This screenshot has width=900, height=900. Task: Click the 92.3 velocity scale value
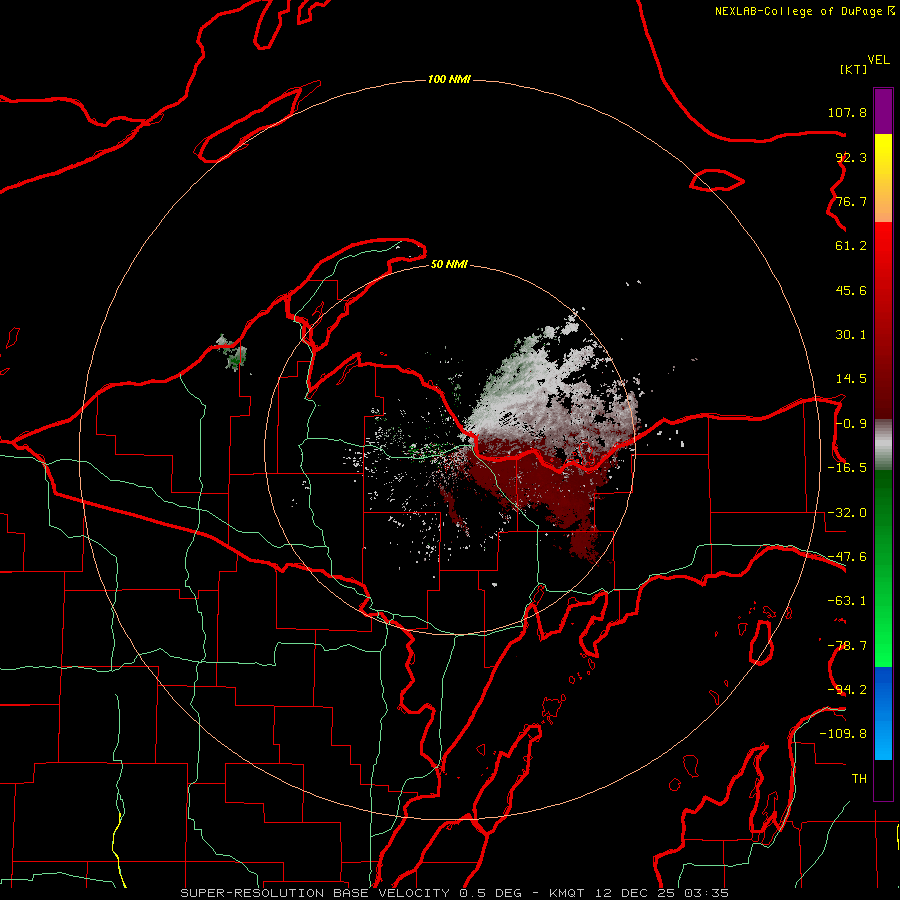click(x=851, y=157)
